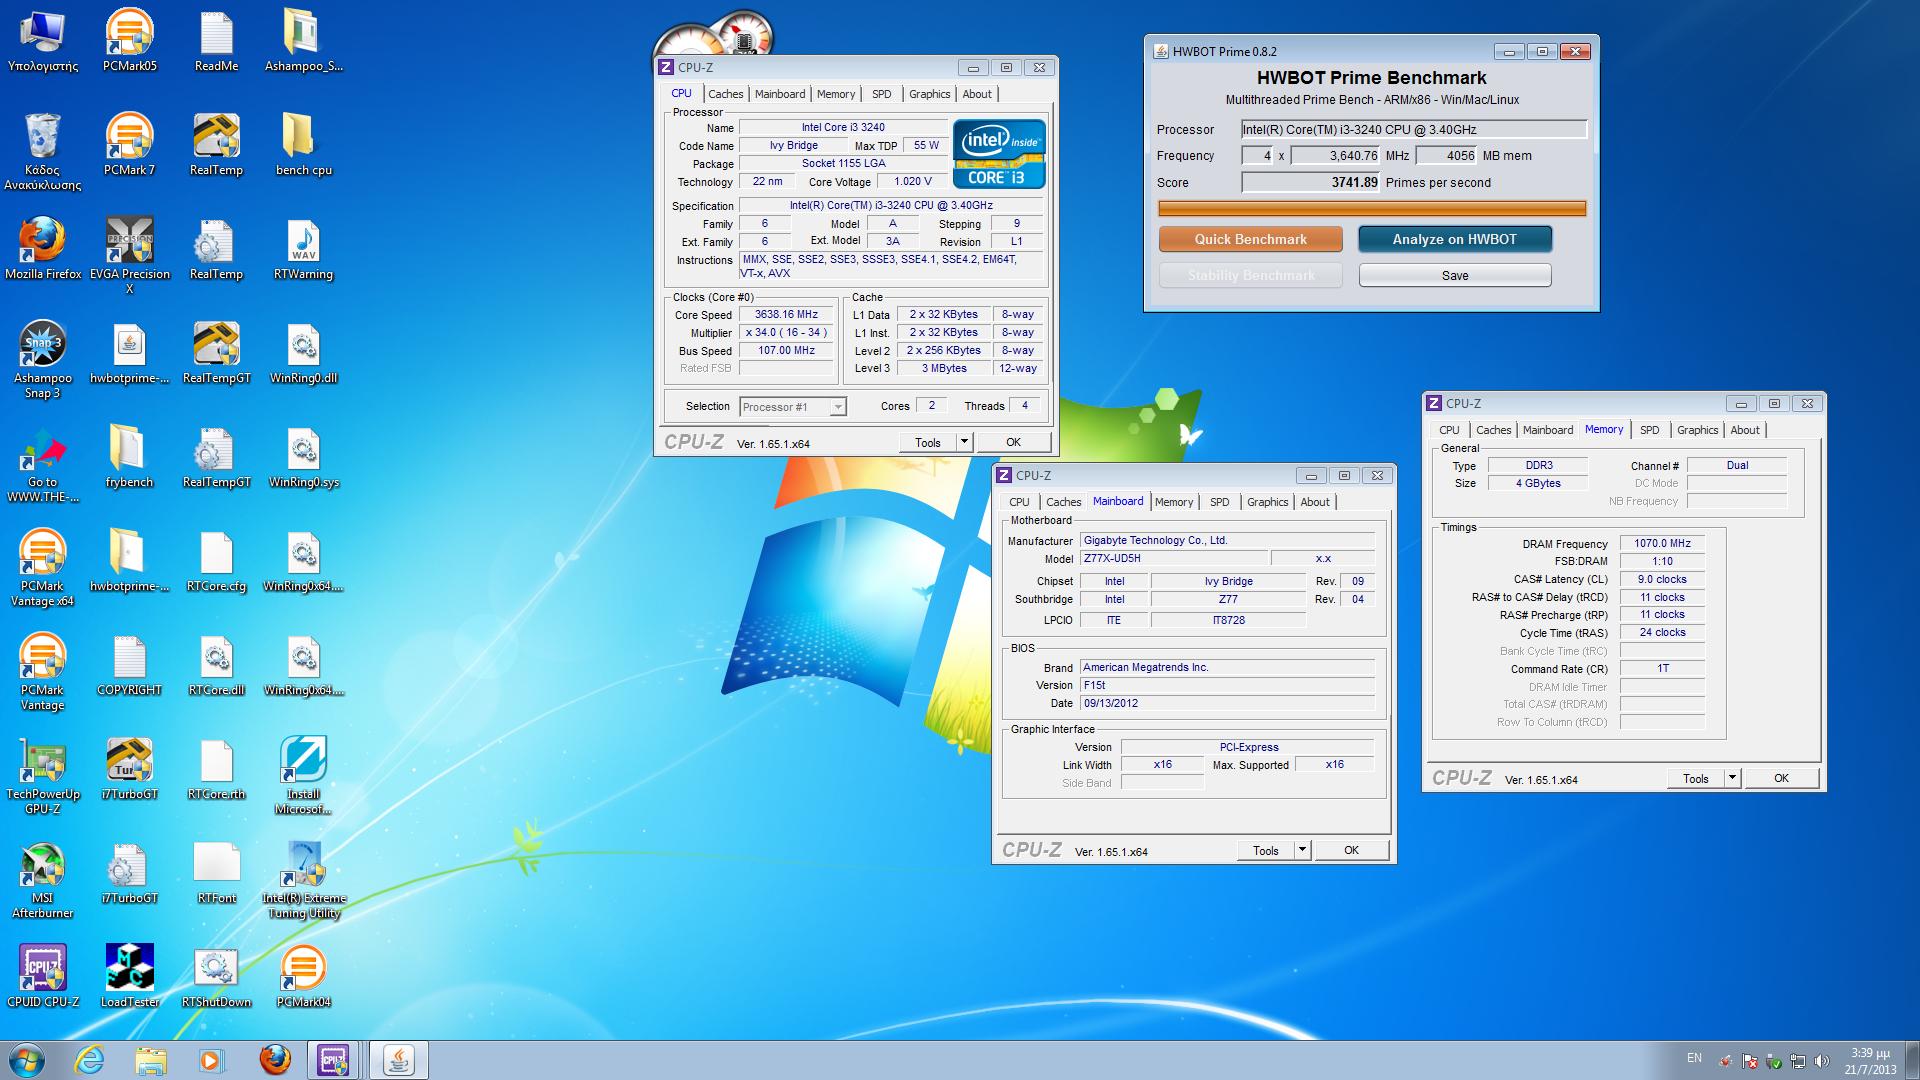Open COPYRIGHT text file
This screenshot has width=1920, height=1080.
coord(129,664)
